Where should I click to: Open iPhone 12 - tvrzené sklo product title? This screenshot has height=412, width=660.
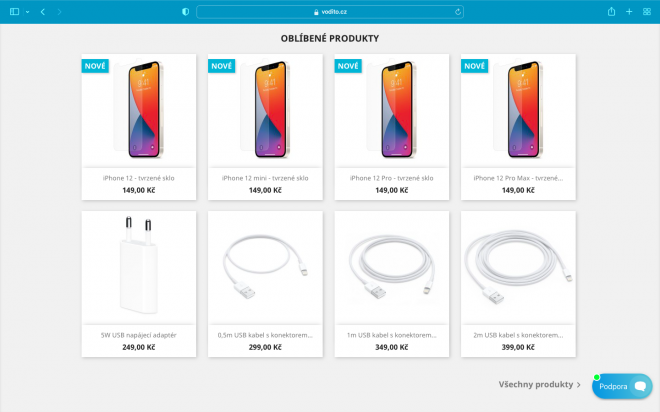[x=138, y=178]
